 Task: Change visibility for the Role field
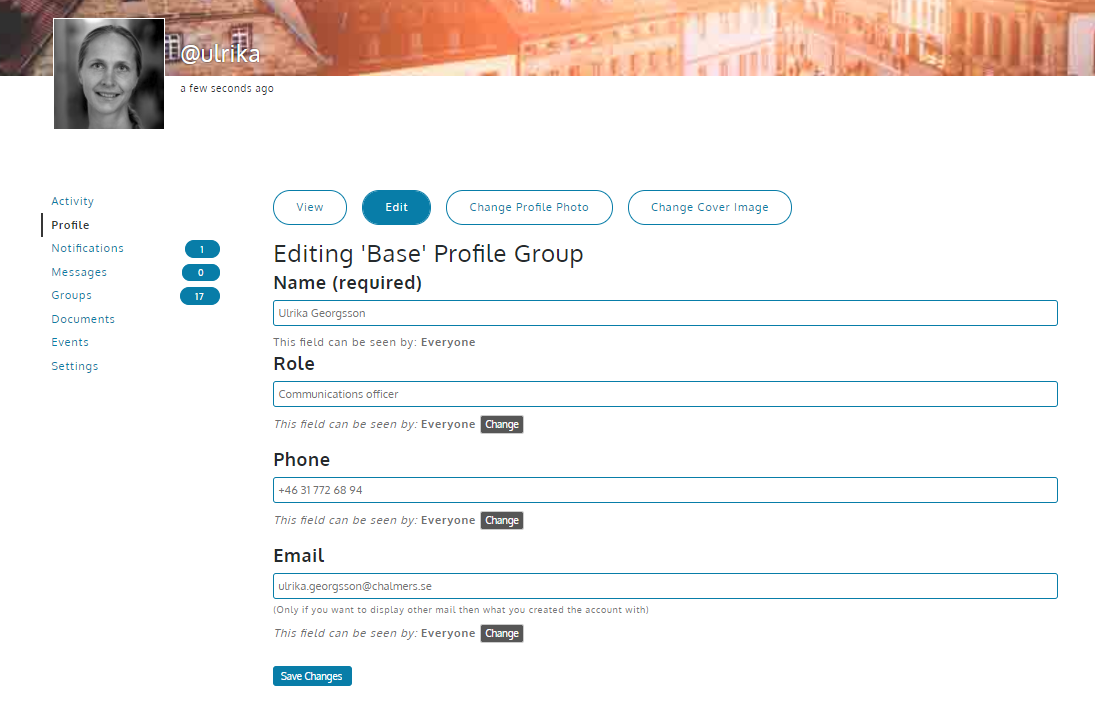click(x=501, y=425)
